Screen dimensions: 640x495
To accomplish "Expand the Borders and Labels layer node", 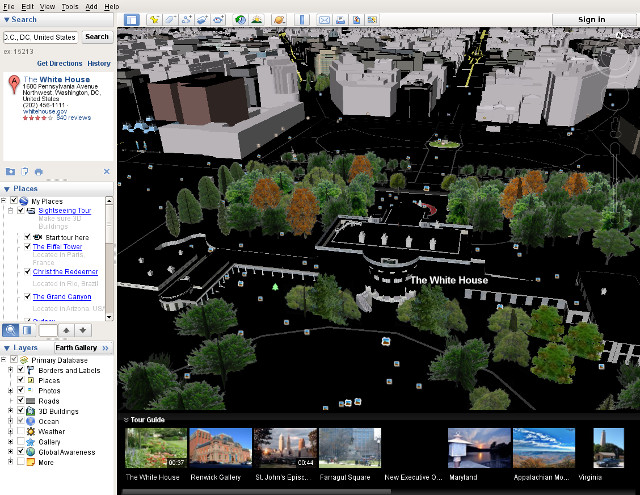I will (9, 370).
